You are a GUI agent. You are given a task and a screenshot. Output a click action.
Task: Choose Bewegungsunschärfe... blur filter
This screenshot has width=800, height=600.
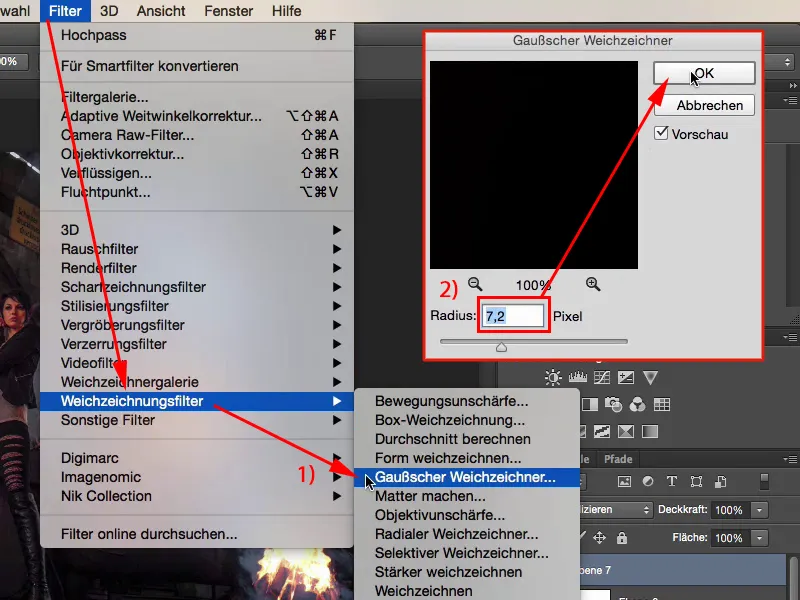pyautogui.click(x=467, y=401)
